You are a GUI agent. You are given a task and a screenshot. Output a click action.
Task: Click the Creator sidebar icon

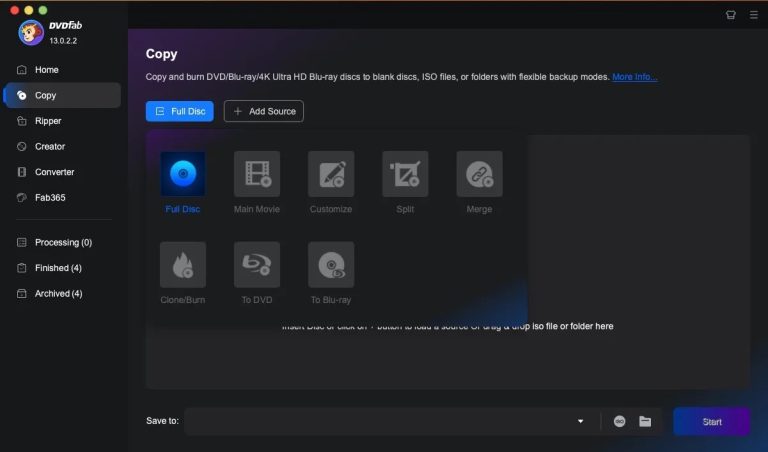(x=22, y=146)
